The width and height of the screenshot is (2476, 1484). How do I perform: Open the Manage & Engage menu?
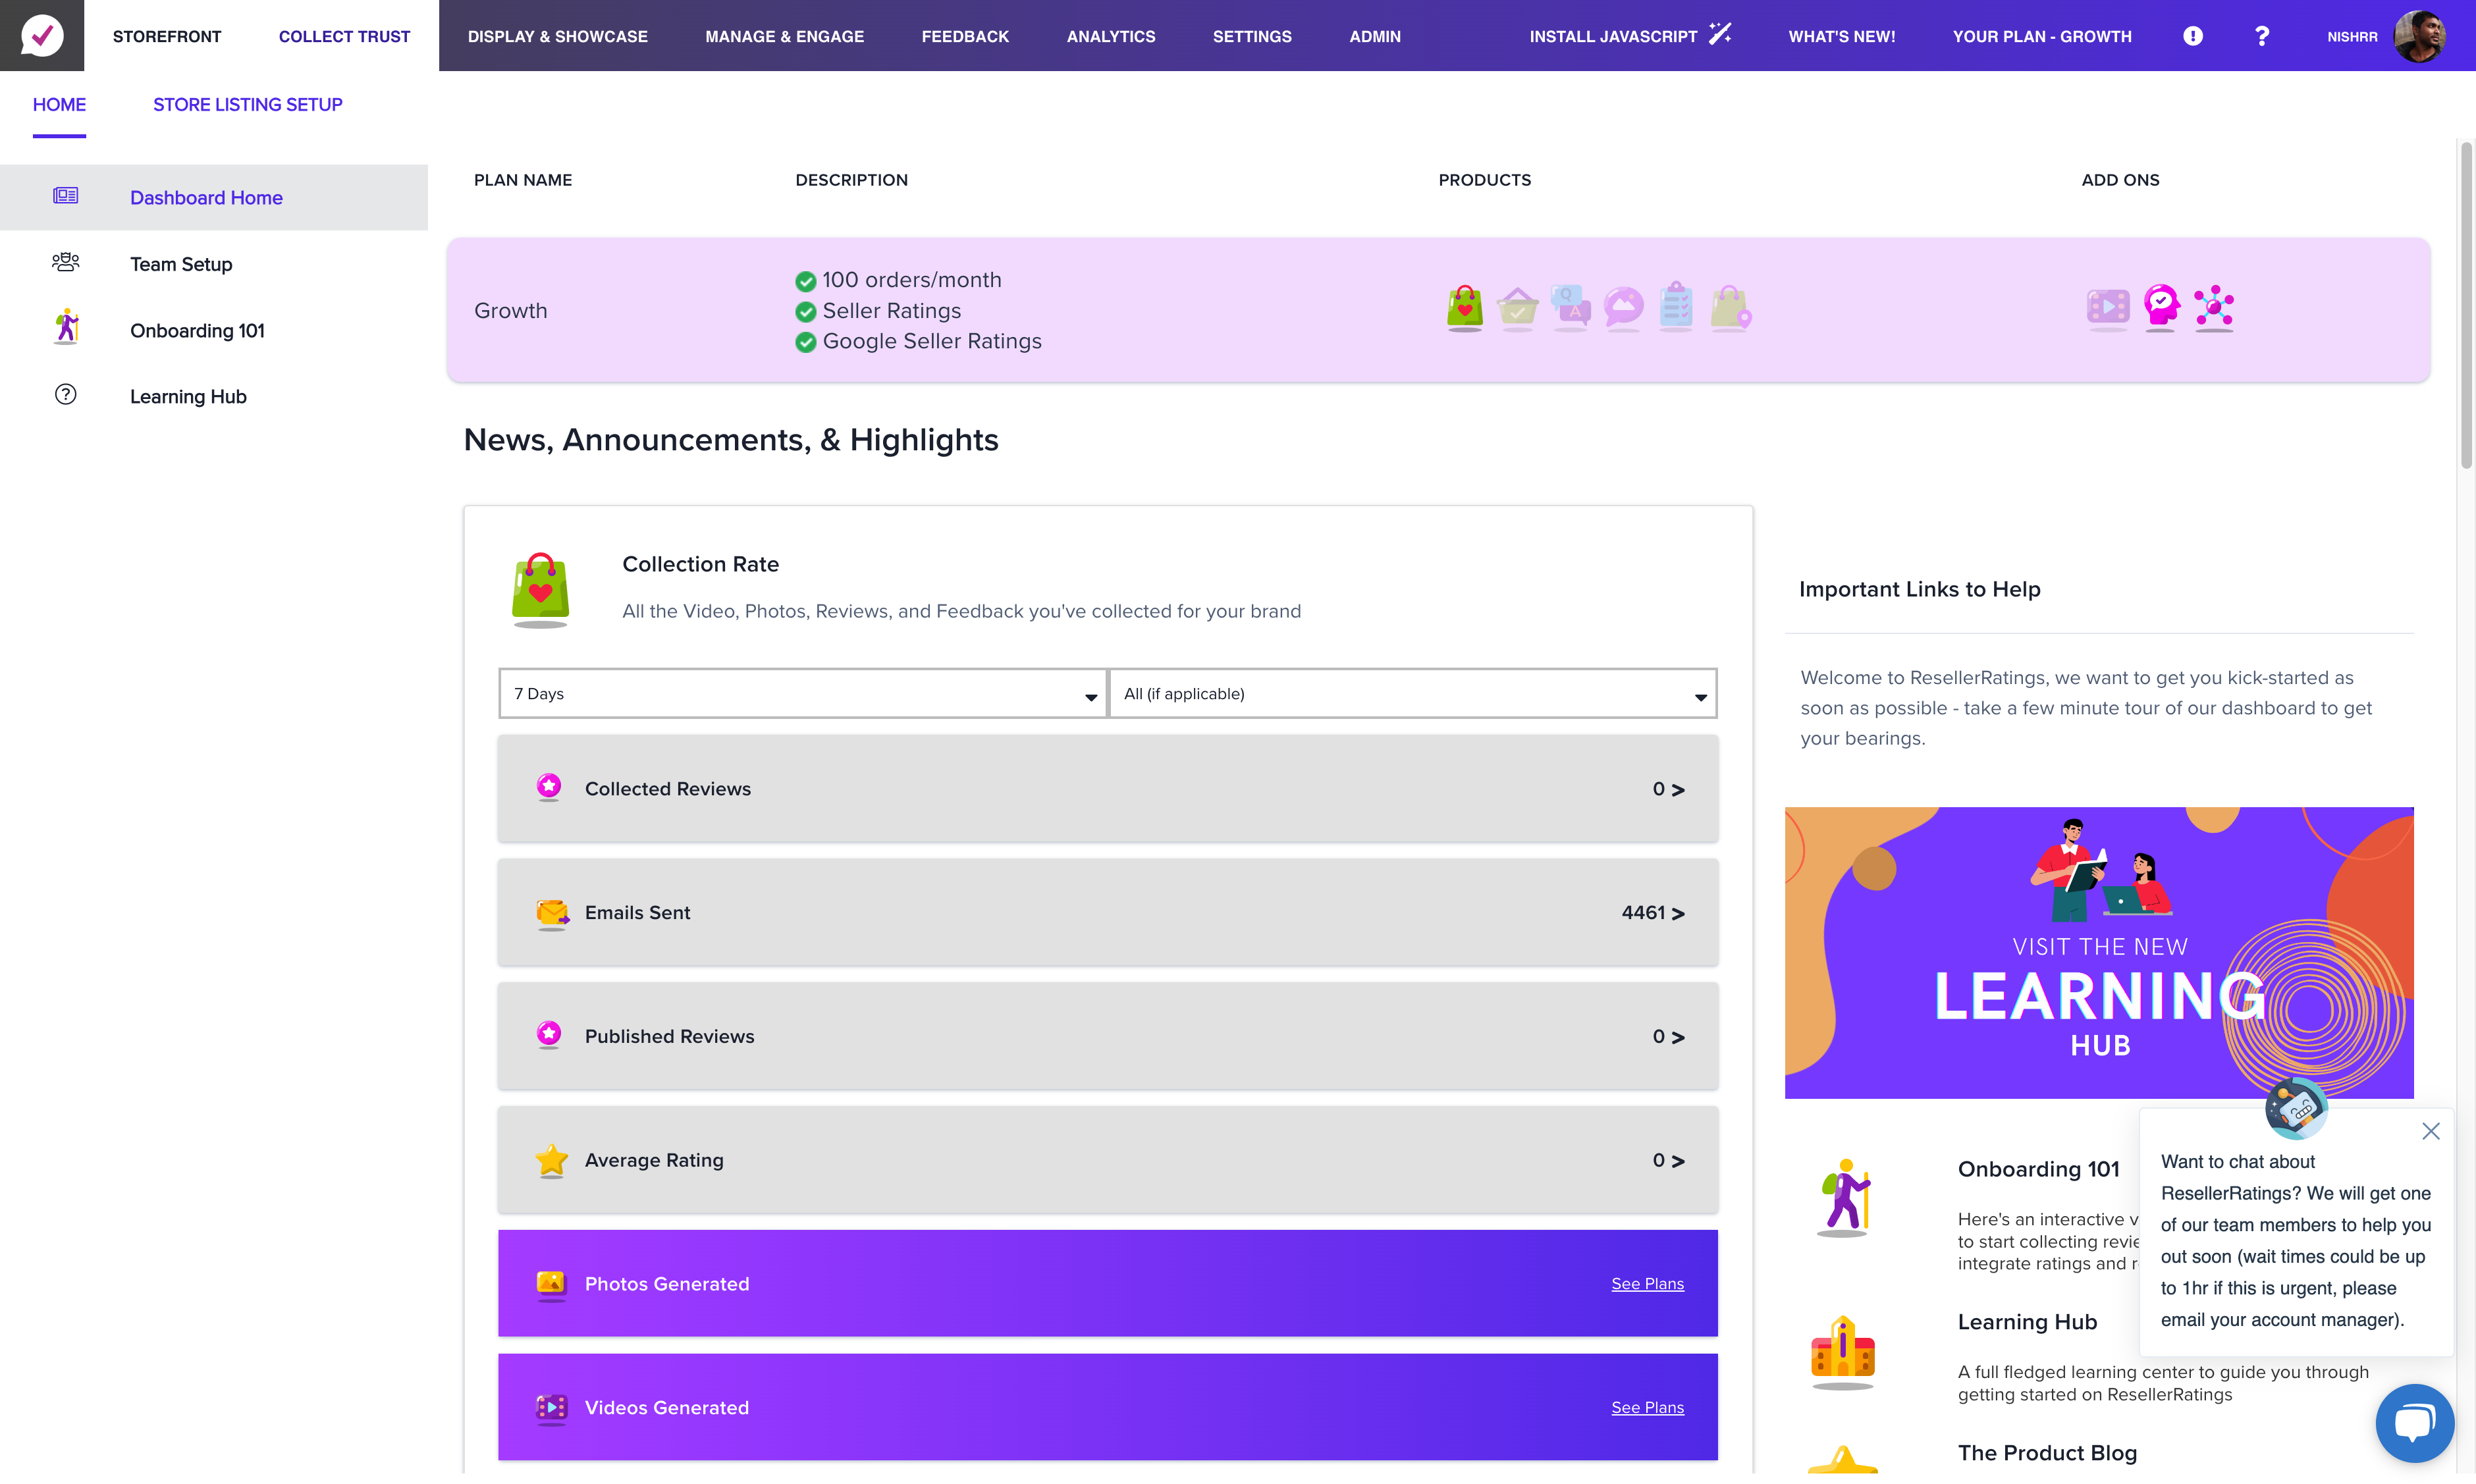784,36
